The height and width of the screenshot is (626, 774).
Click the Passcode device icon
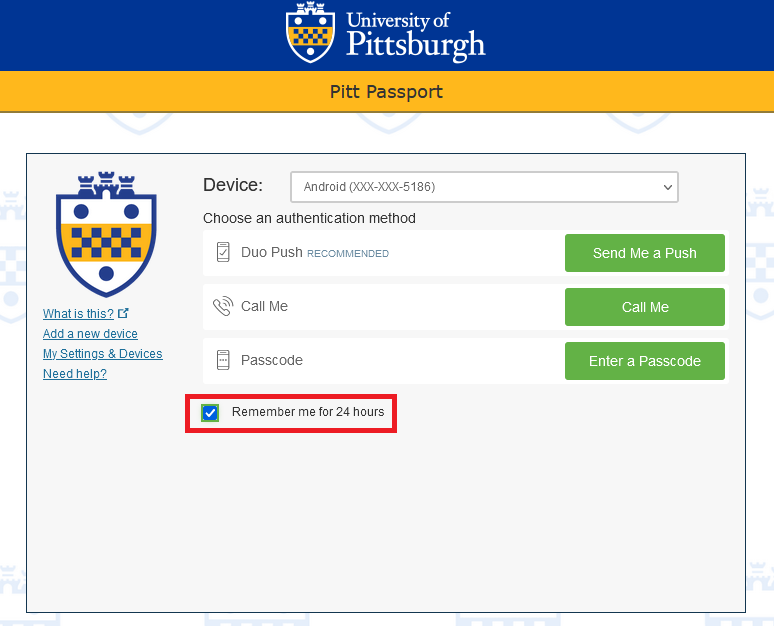point(223,360)
